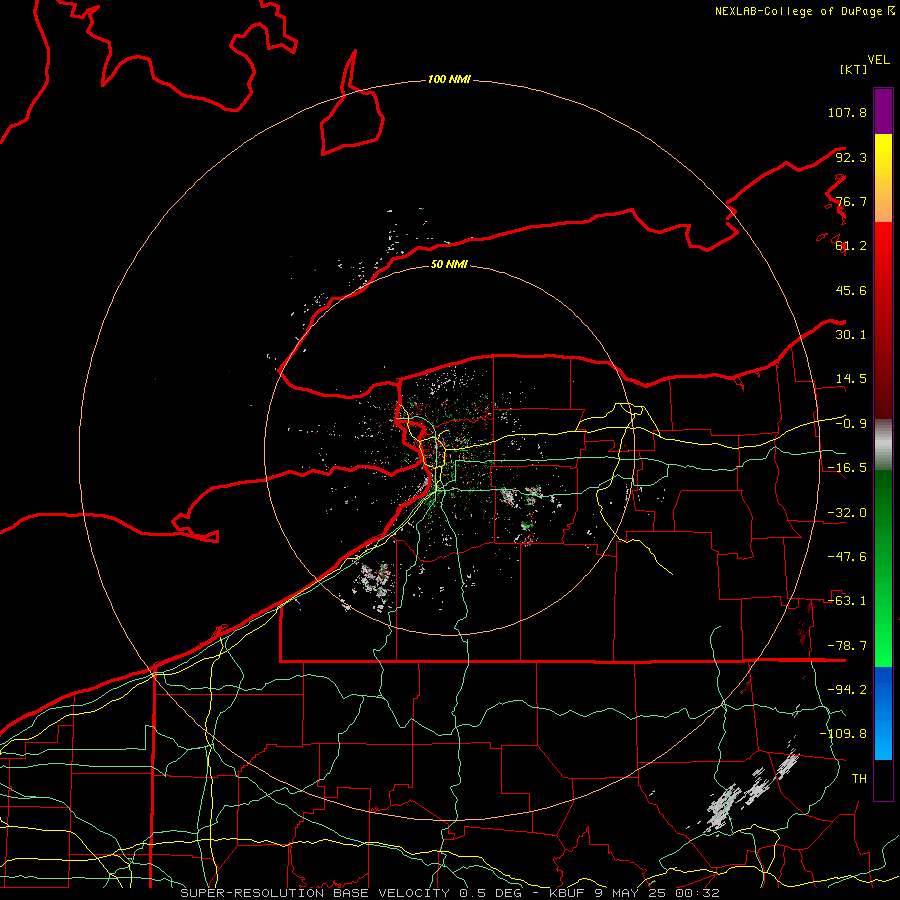Pick the blue segment of the color bar
The width and height of the screenshot is (900, 900).
coord(883,713)
